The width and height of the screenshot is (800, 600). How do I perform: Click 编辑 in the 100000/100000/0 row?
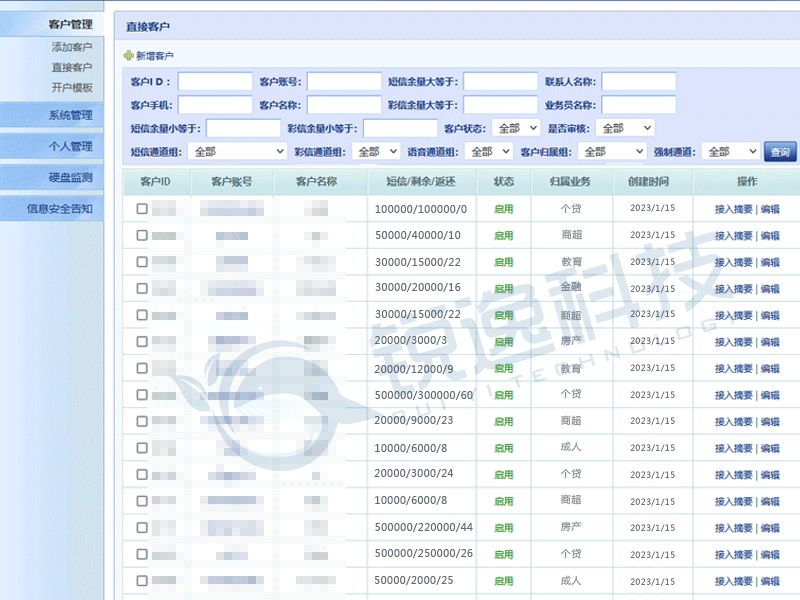click(x=770, y=210)
